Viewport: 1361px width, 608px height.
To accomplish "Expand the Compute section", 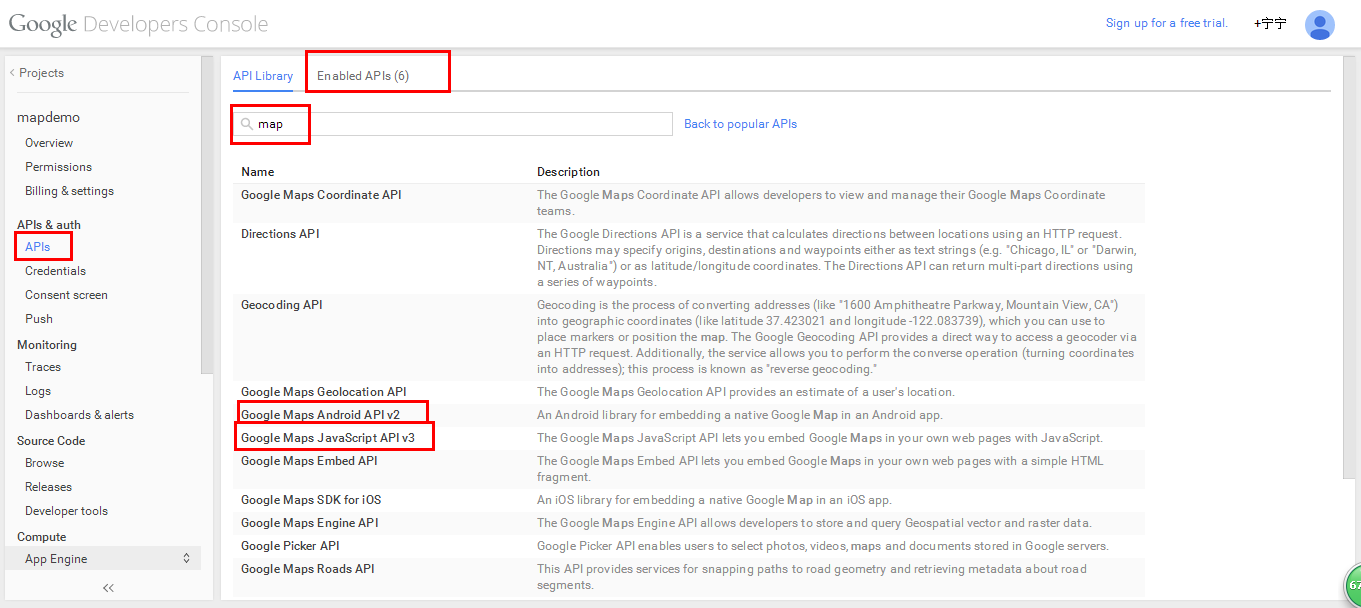I will [x=41, y=537].
